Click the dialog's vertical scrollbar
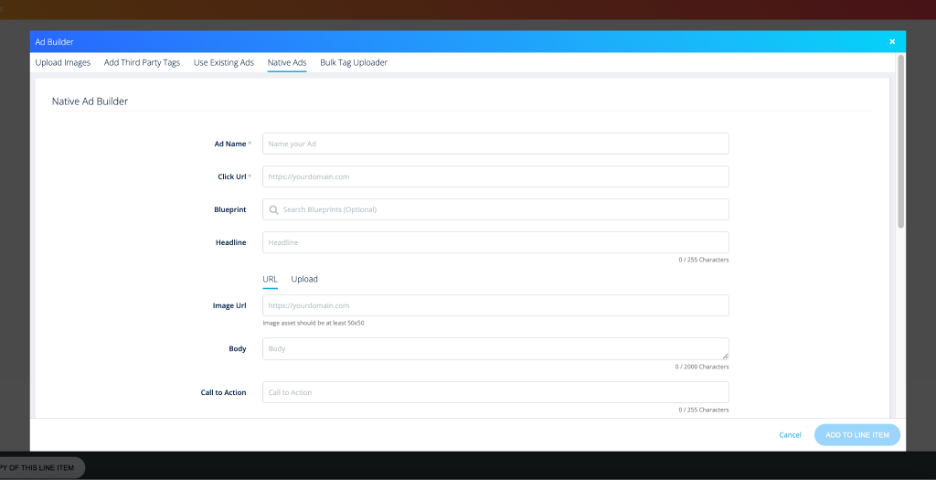The height and width of the screenshot is (480, 936). tap(901, 140)
